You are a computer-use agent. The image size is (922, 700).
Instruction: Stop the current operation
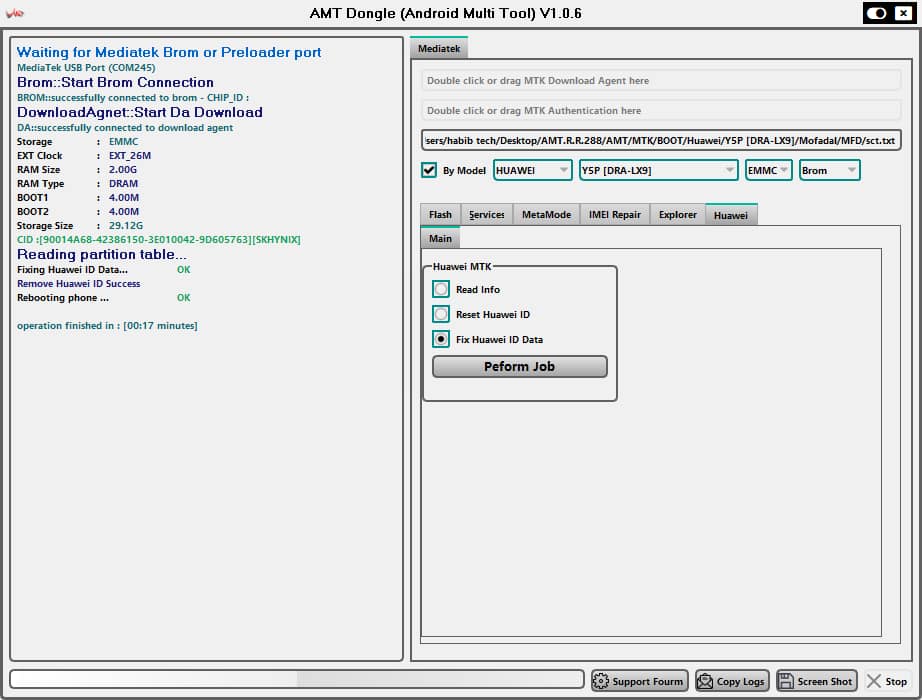point(887,681)
